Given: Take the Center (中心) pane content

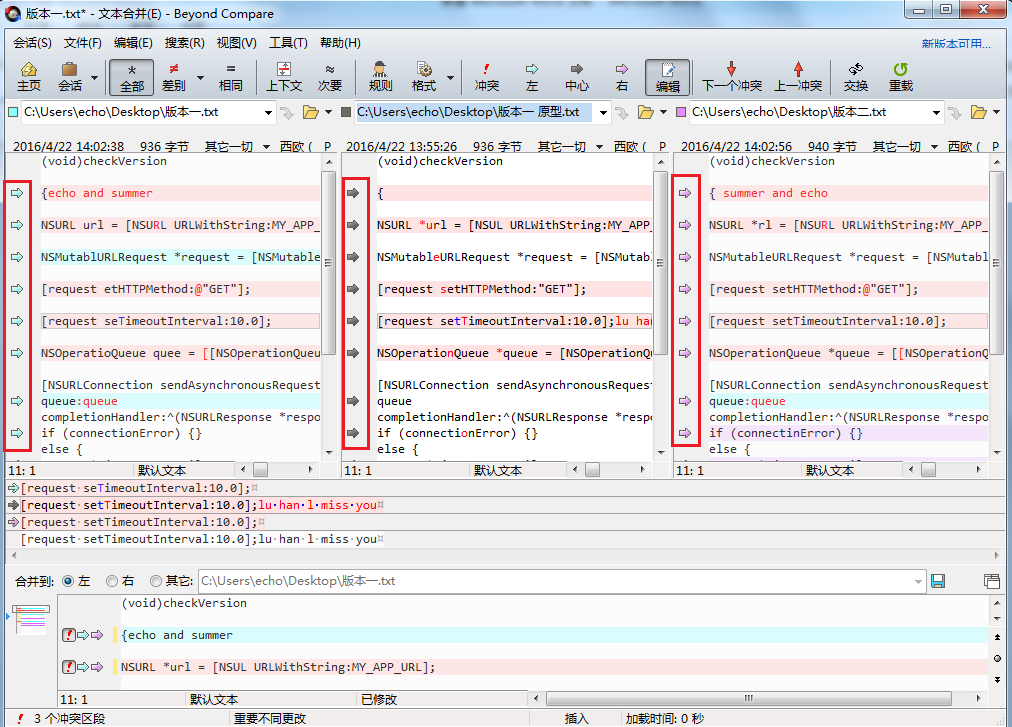Looking at the screenshot, I should [x=577, y=76].
